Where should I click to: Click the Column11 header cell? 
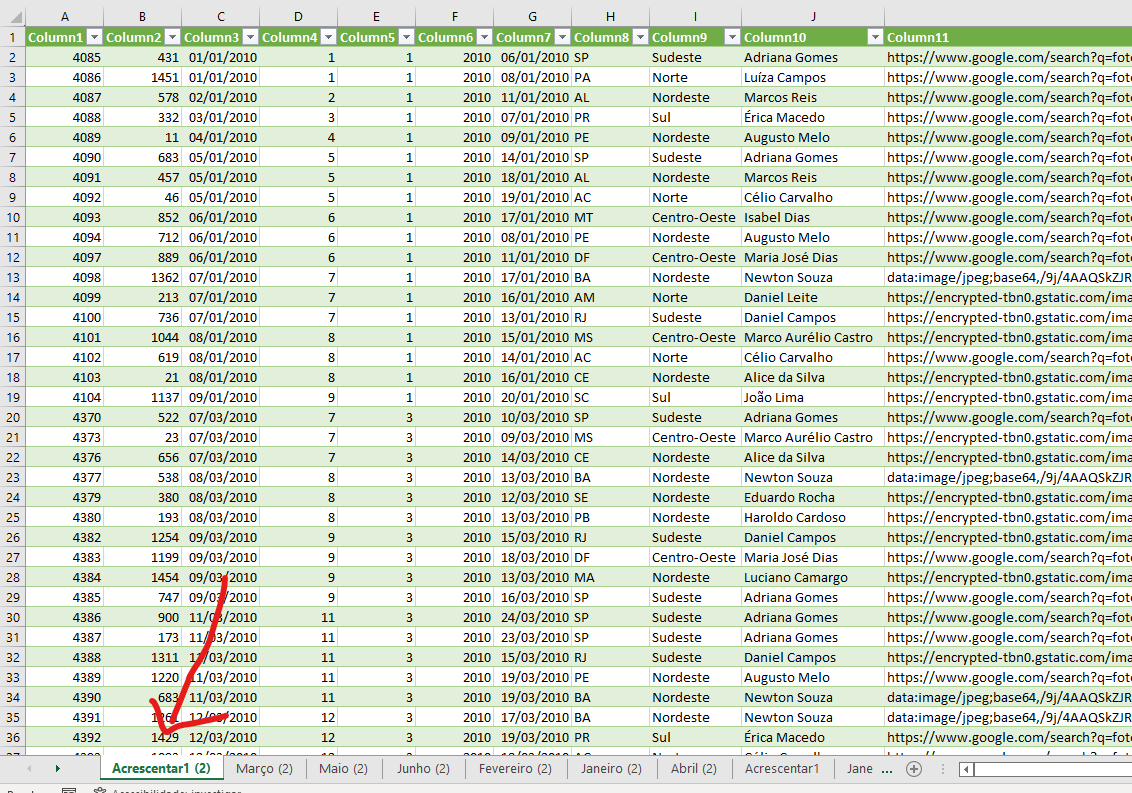point(1008,37)
